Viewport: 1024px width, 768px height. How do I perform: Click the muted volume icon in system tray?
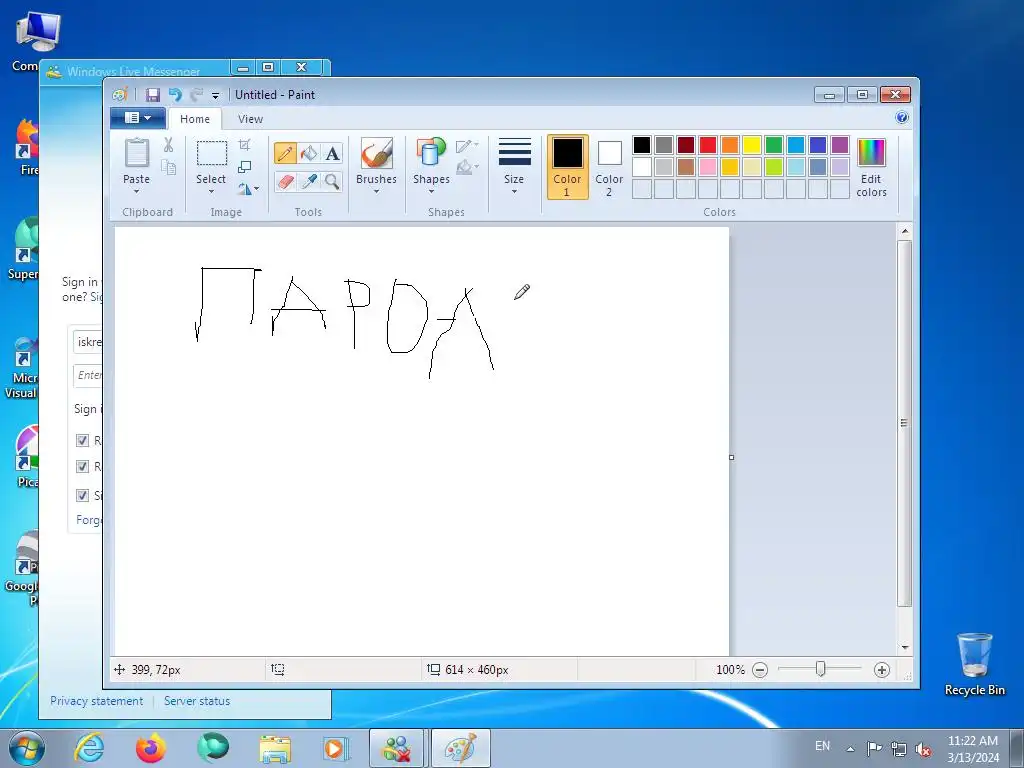click(923, 750)
